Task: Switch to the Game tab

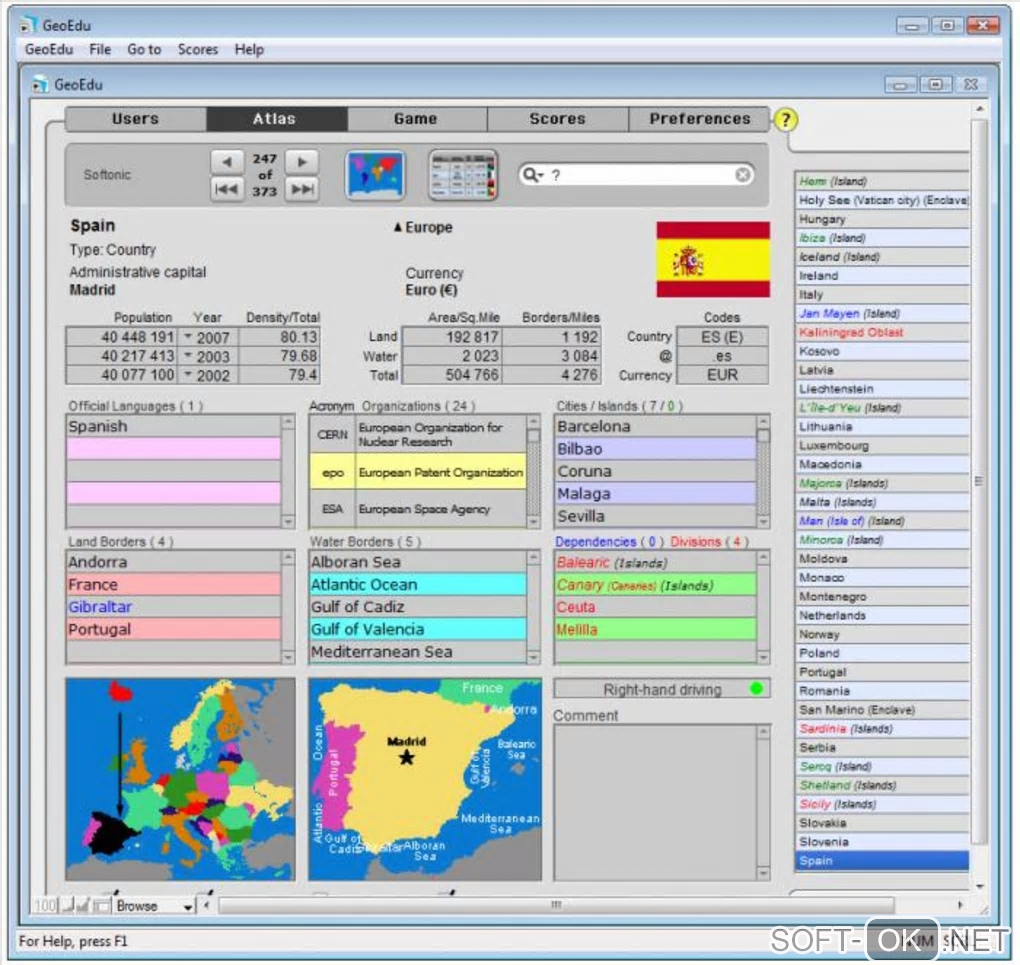Action: tap(416, 119)
